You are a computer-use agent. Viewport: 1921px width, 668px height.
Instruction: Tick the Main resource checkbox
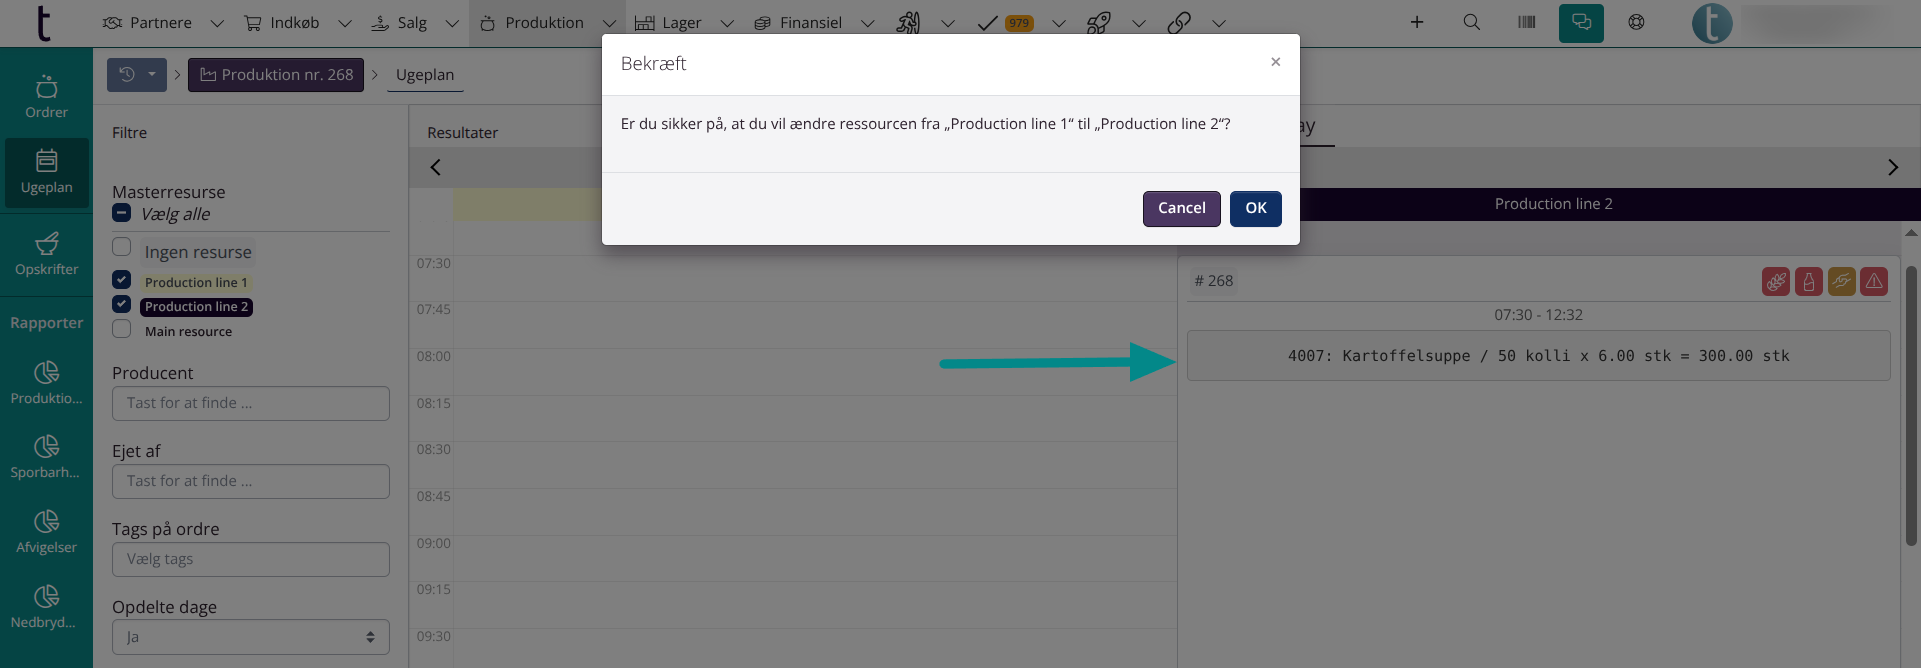[122, 329]
